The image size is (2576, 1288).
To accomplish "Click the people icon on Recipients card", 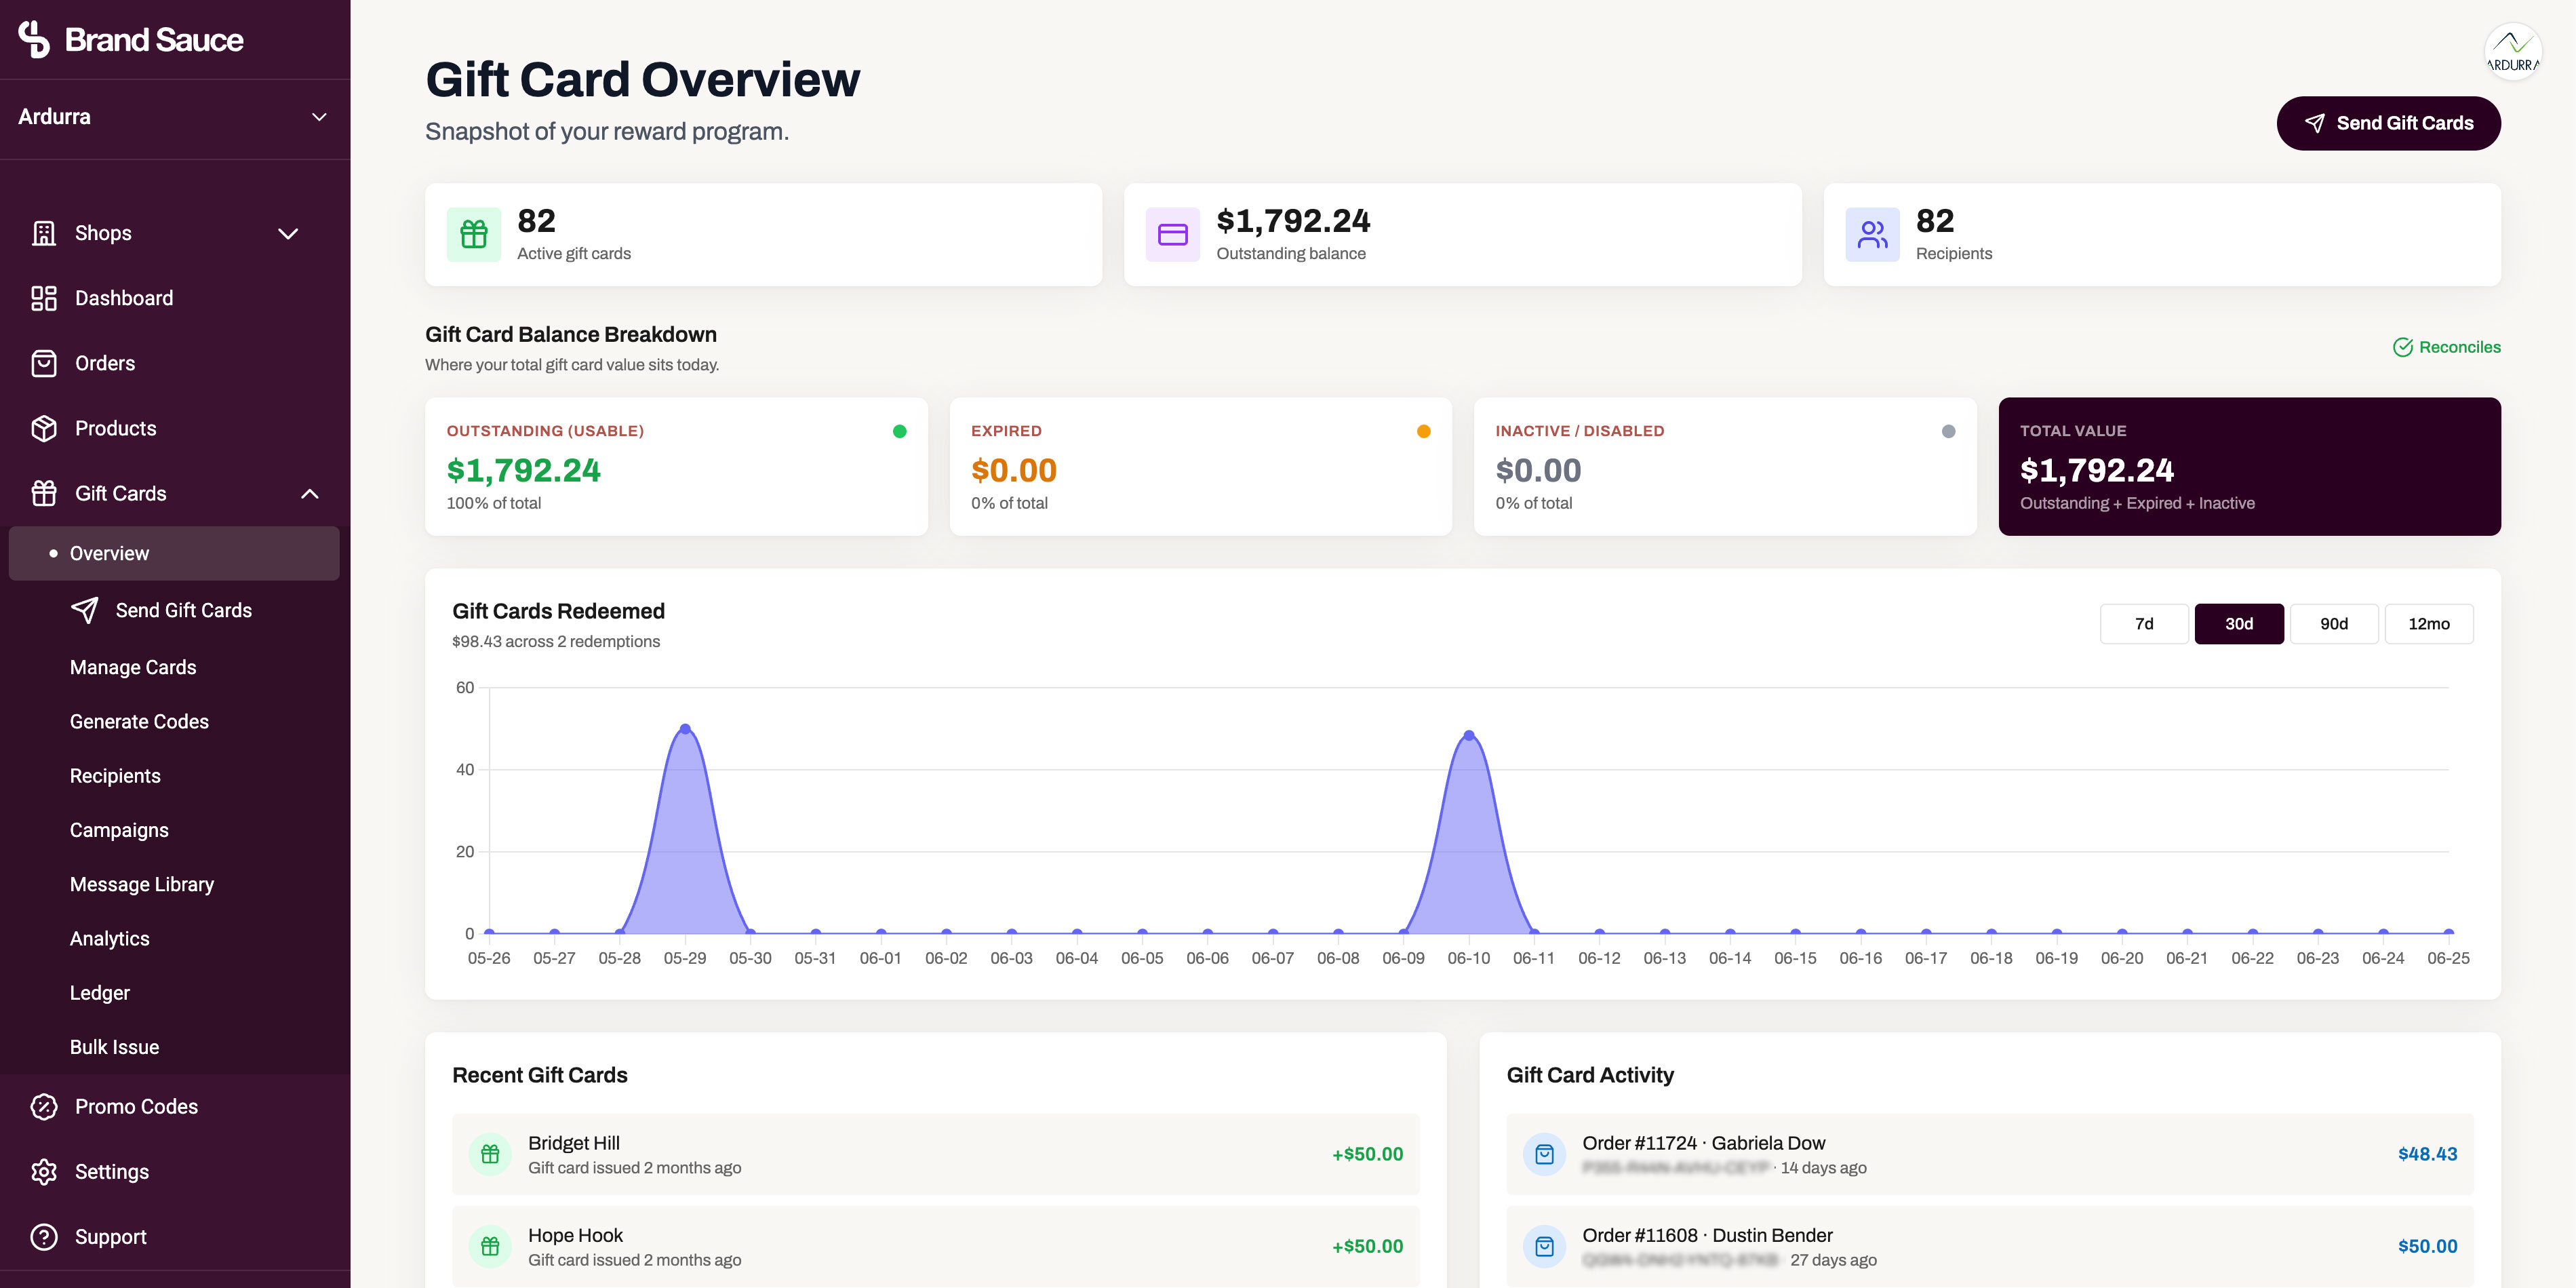I will click(x=1872, y=234).
